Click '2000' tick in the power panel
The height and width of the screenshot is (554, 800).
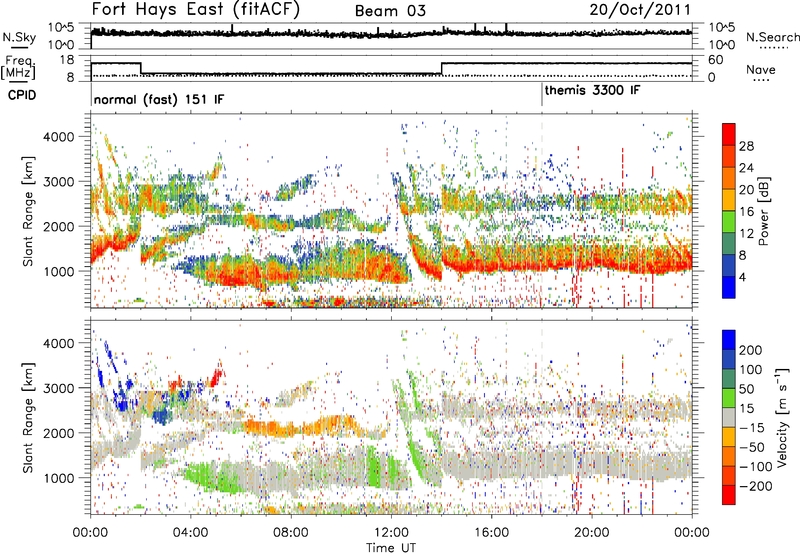[58, 226]
